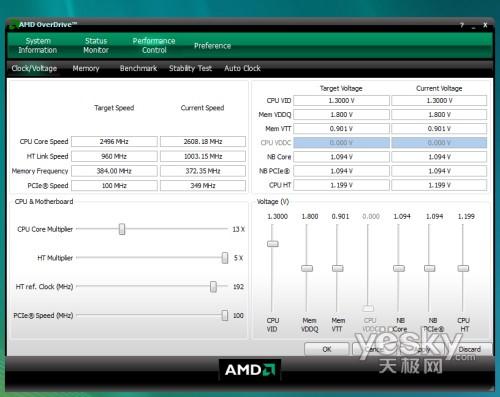The width and height of the screenshot is (500, 397).
Task: Click the CPU Core Multiplier slider handle
Action: tap(122, 229)
